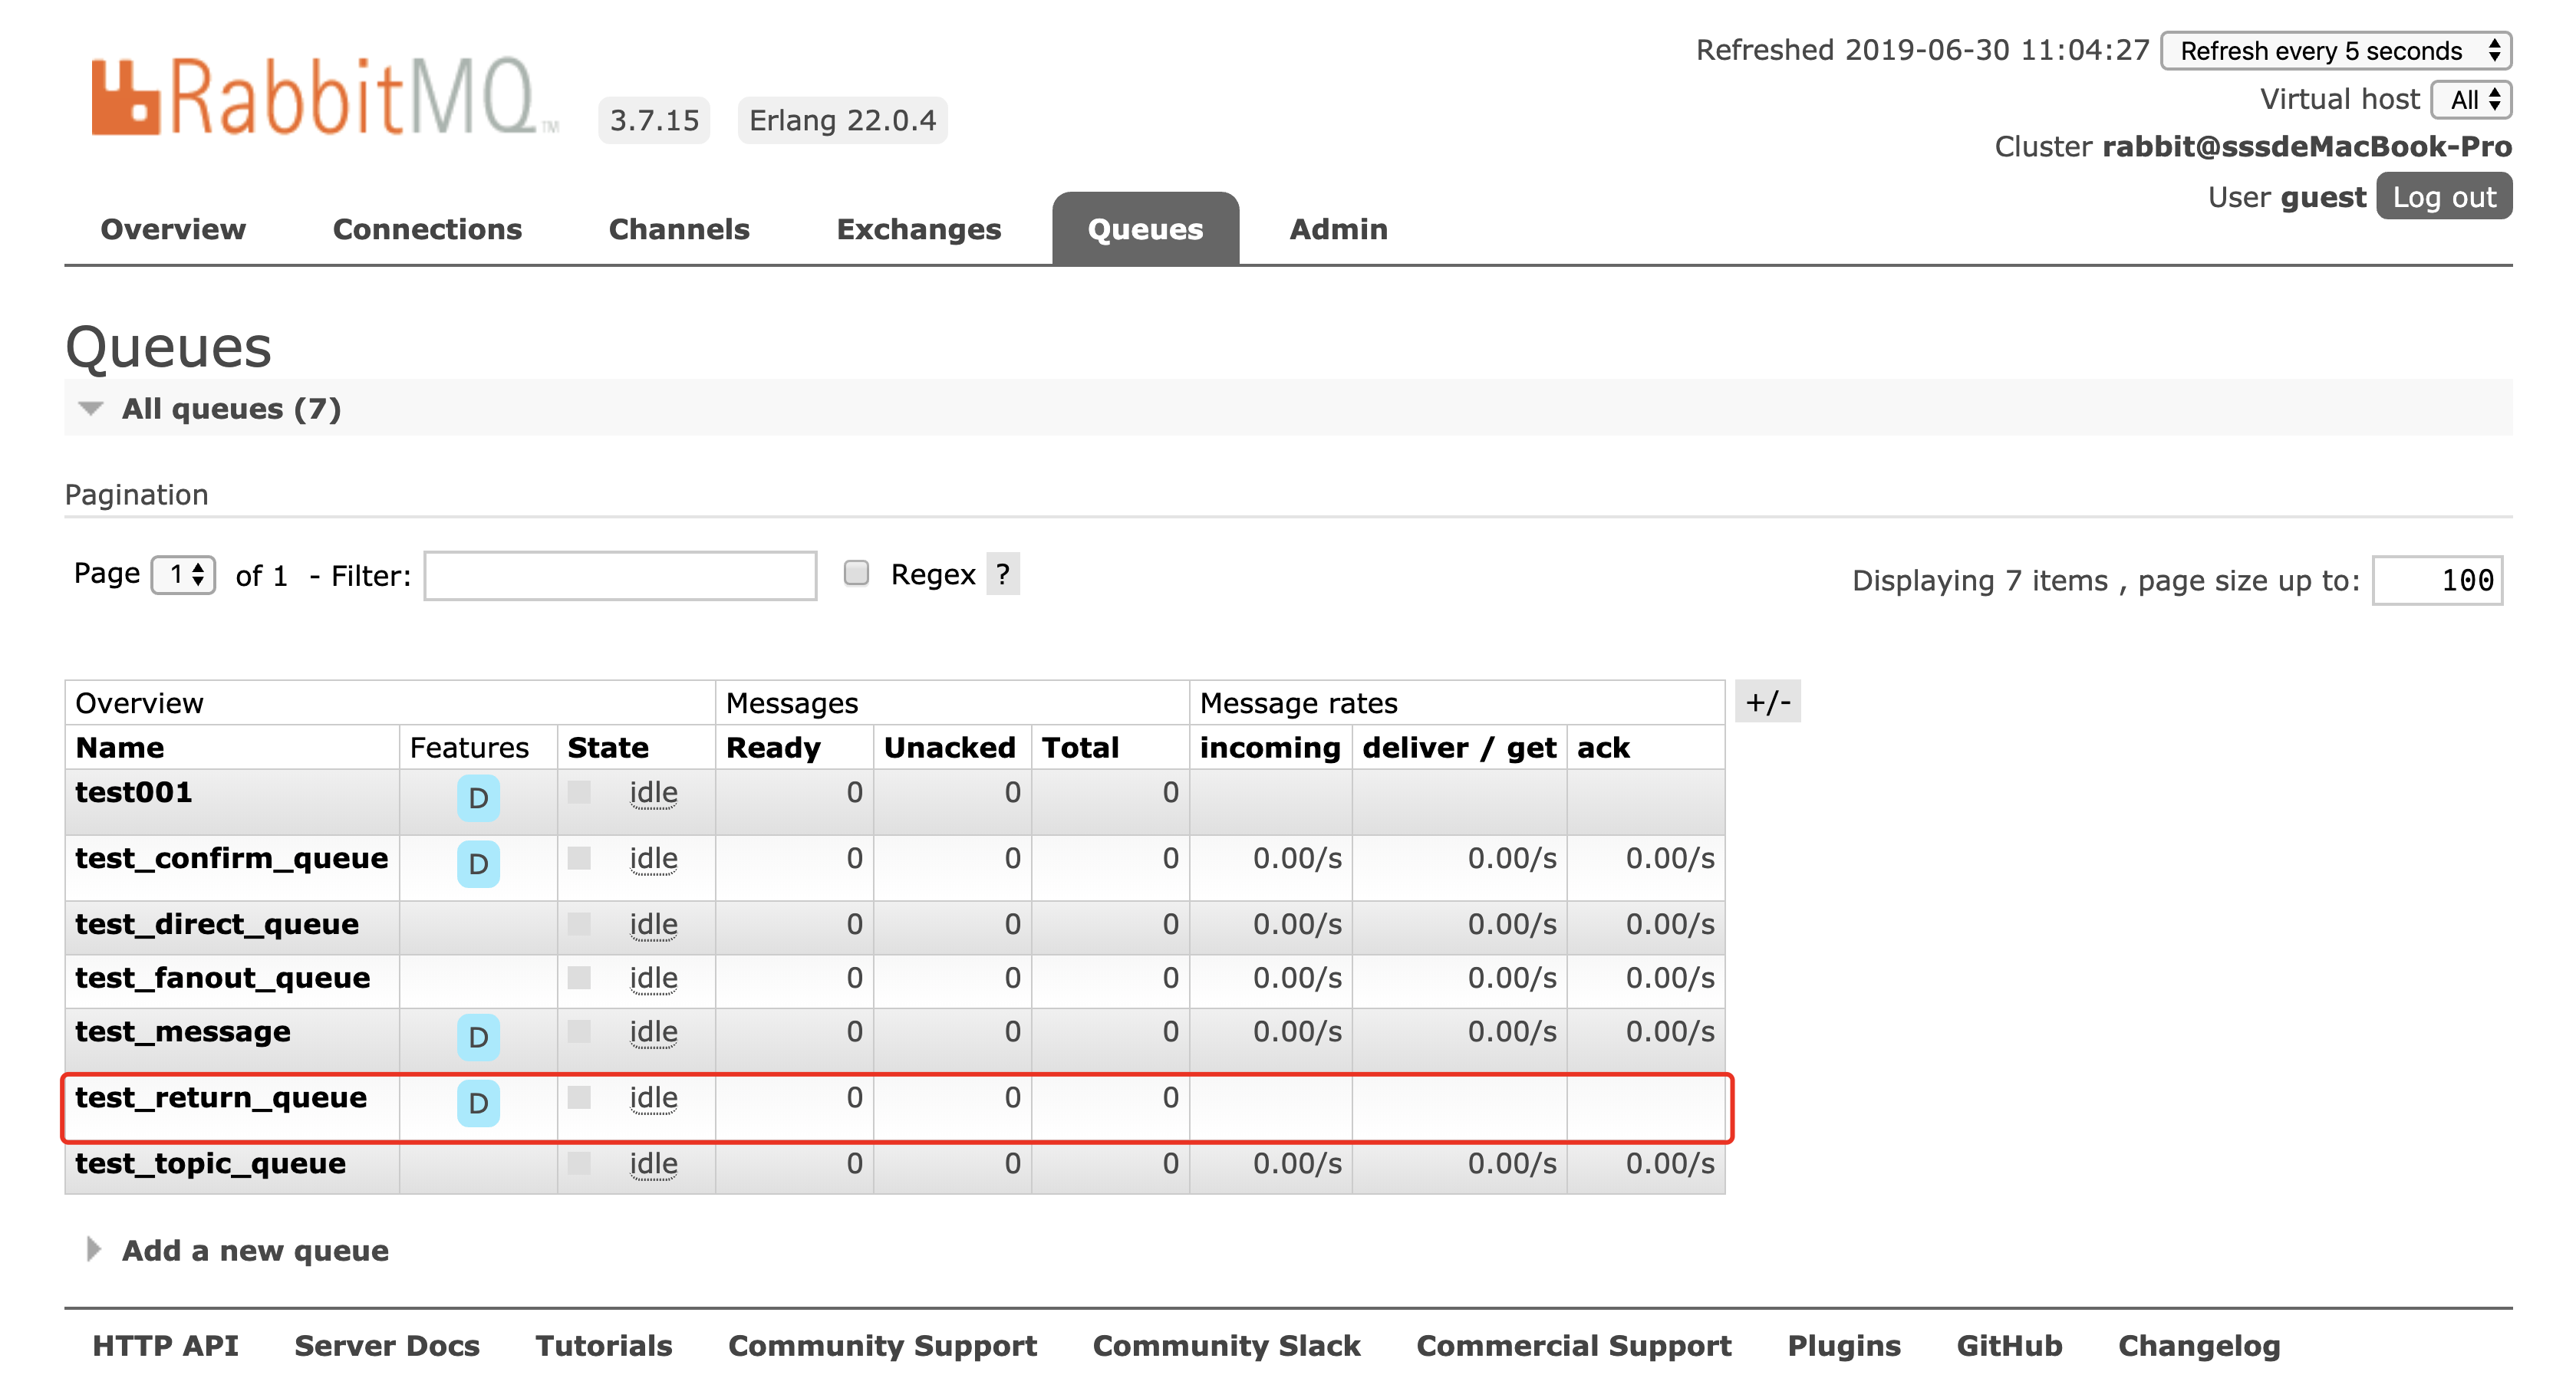Switch to the Exchanges tab
The height and width of the screenshot is (1388, 2576).
pos(918,229)
